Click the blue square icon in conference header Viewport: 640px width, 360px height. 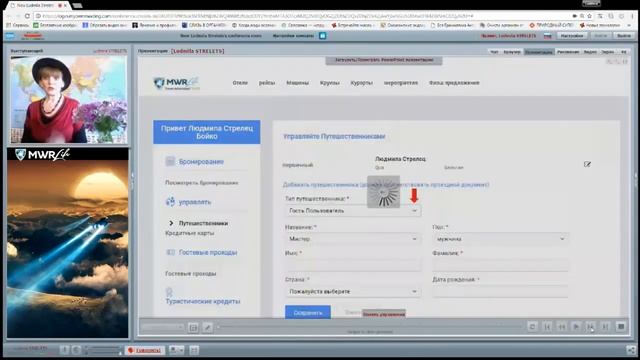(x=322, y=36)
